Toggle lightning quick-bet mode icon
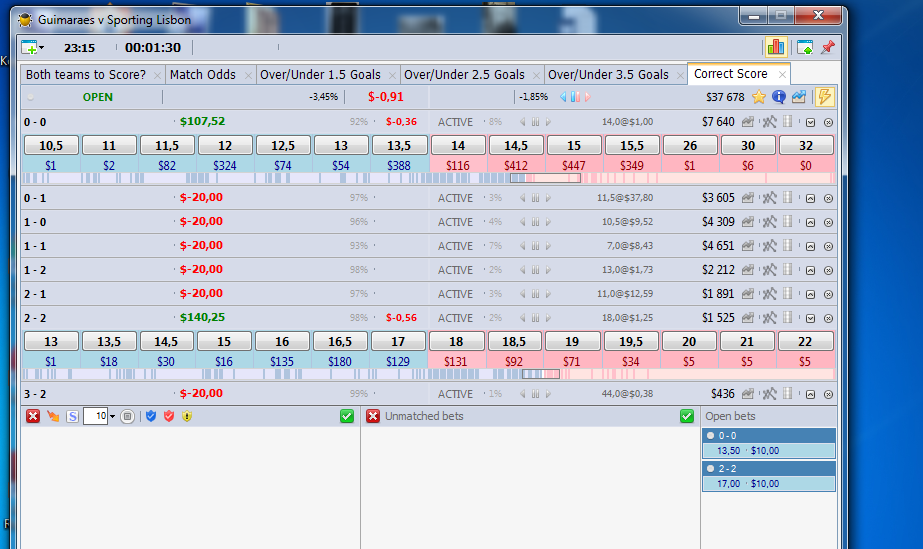This screenshot has height=549, width=923. click(824, 97)
